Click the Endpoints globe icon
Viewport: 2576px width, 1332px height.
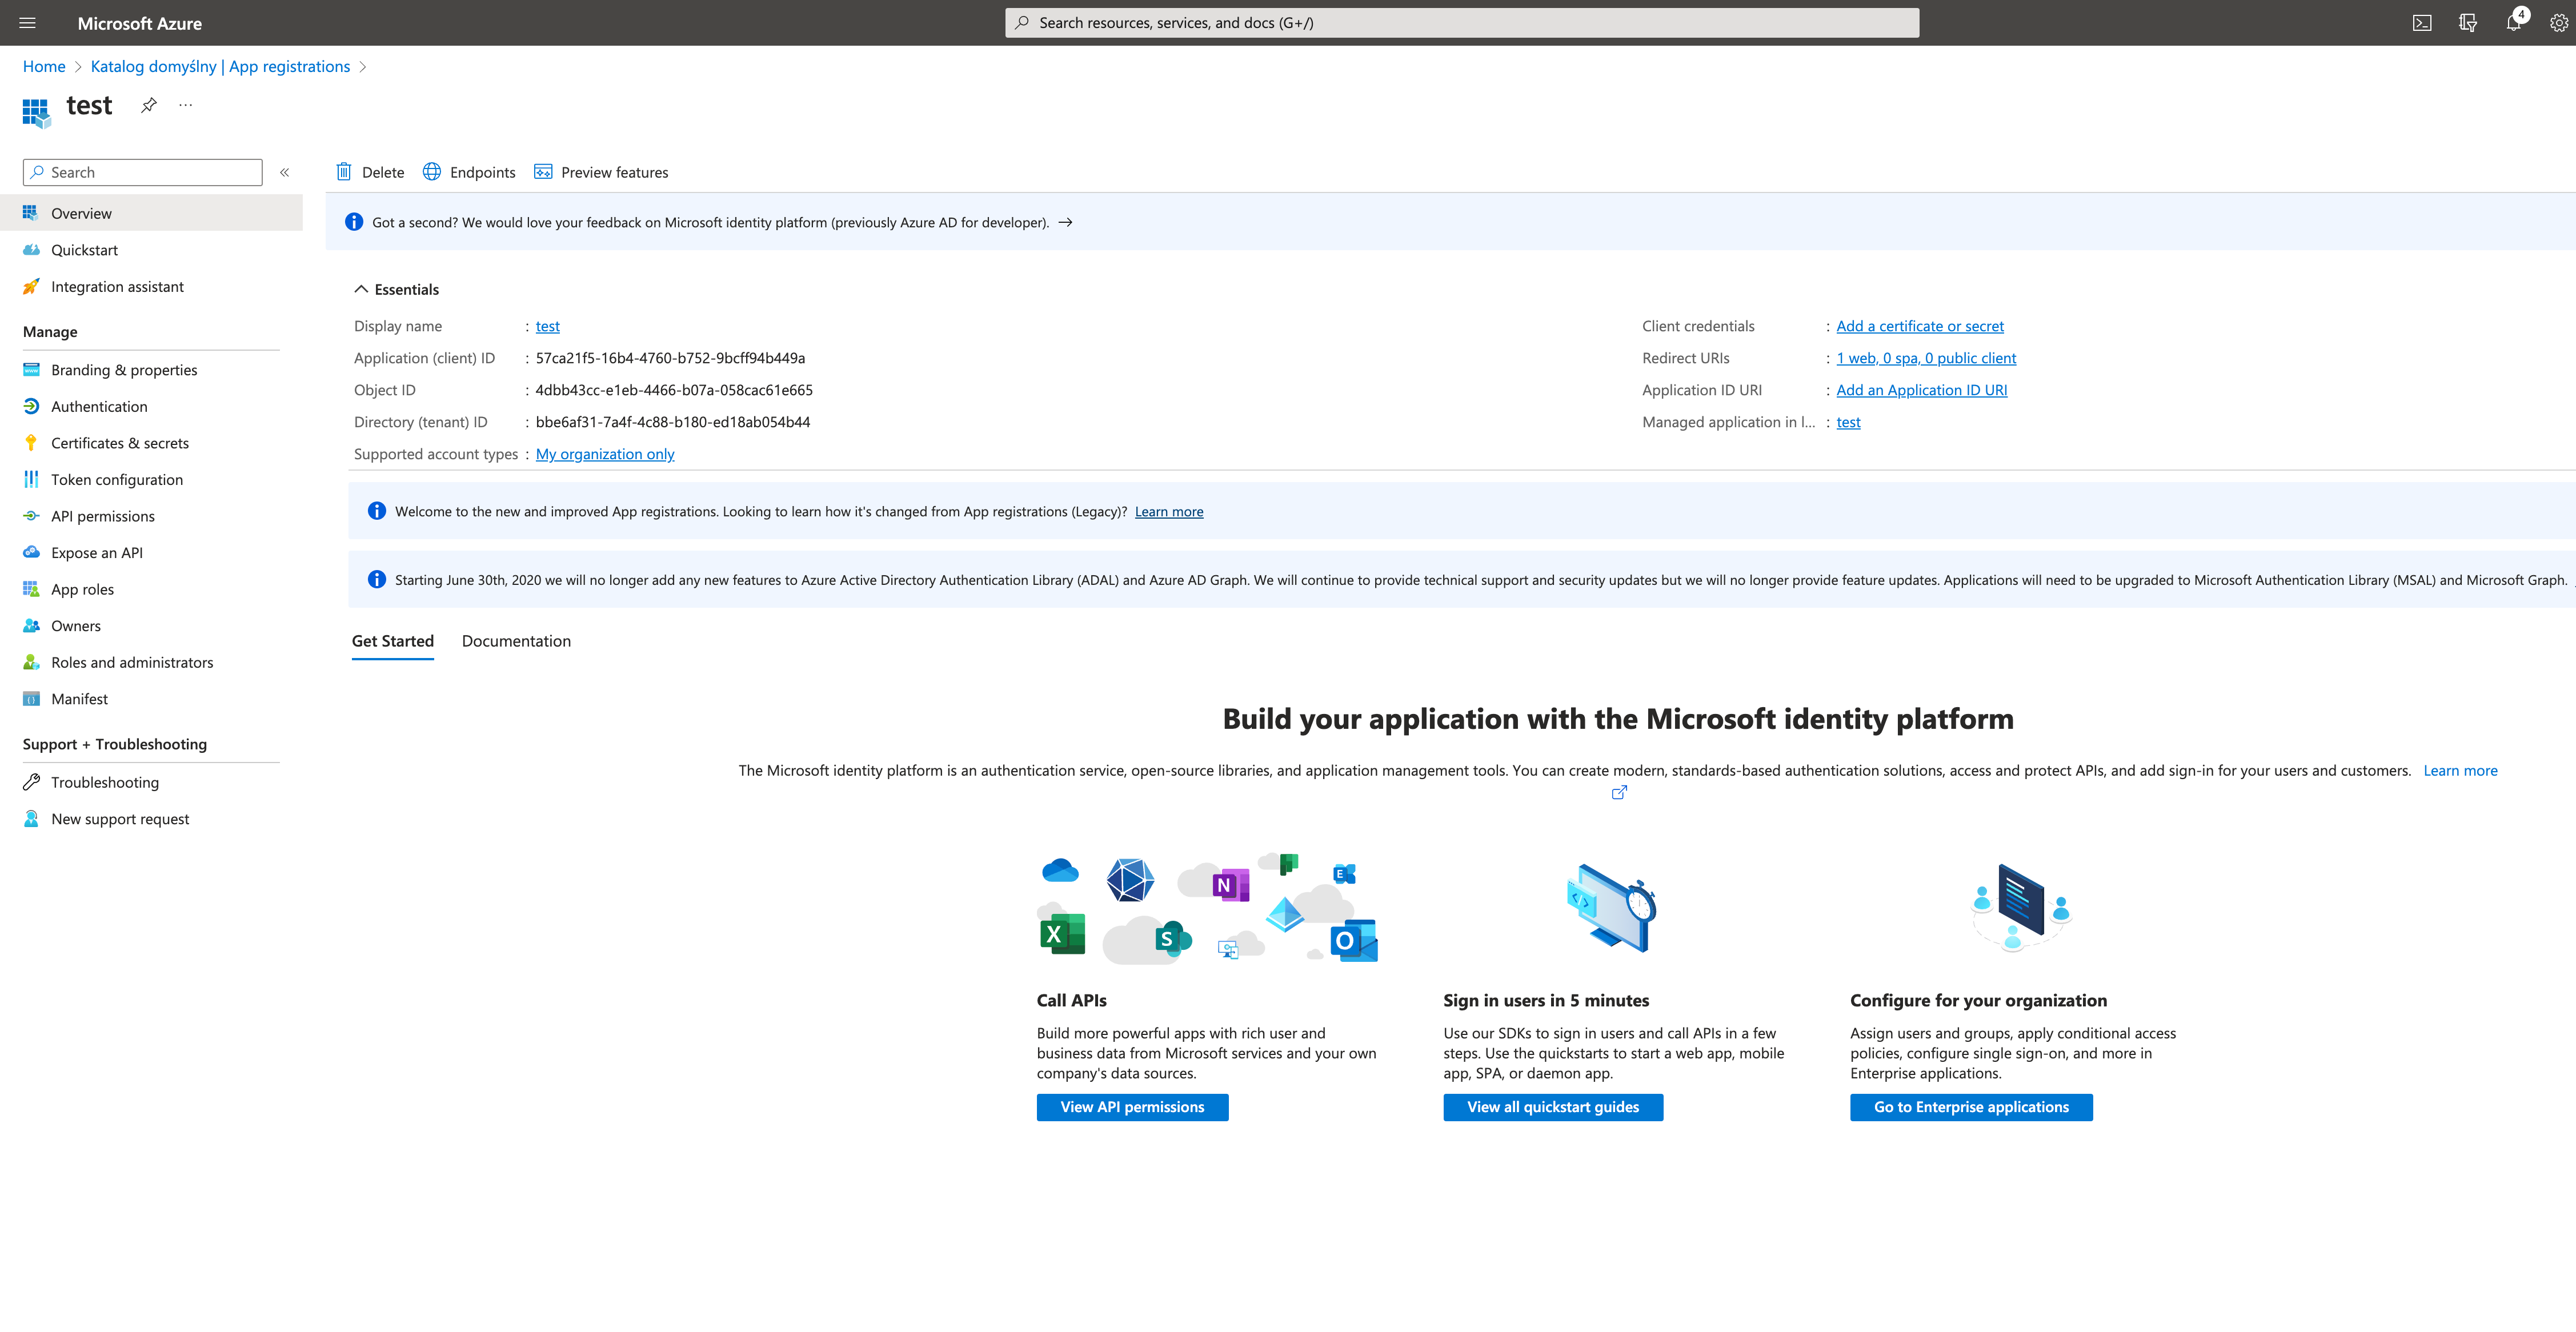pos(432,172)
